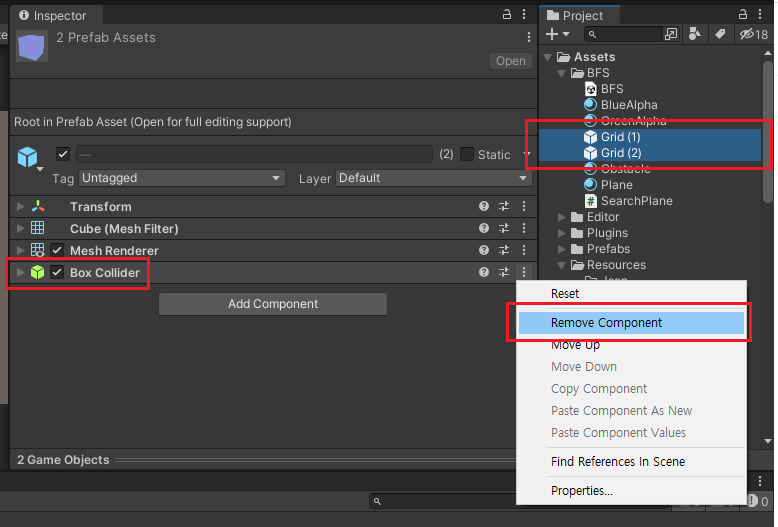Click the Project open-in-search window icon

[671, 34]
